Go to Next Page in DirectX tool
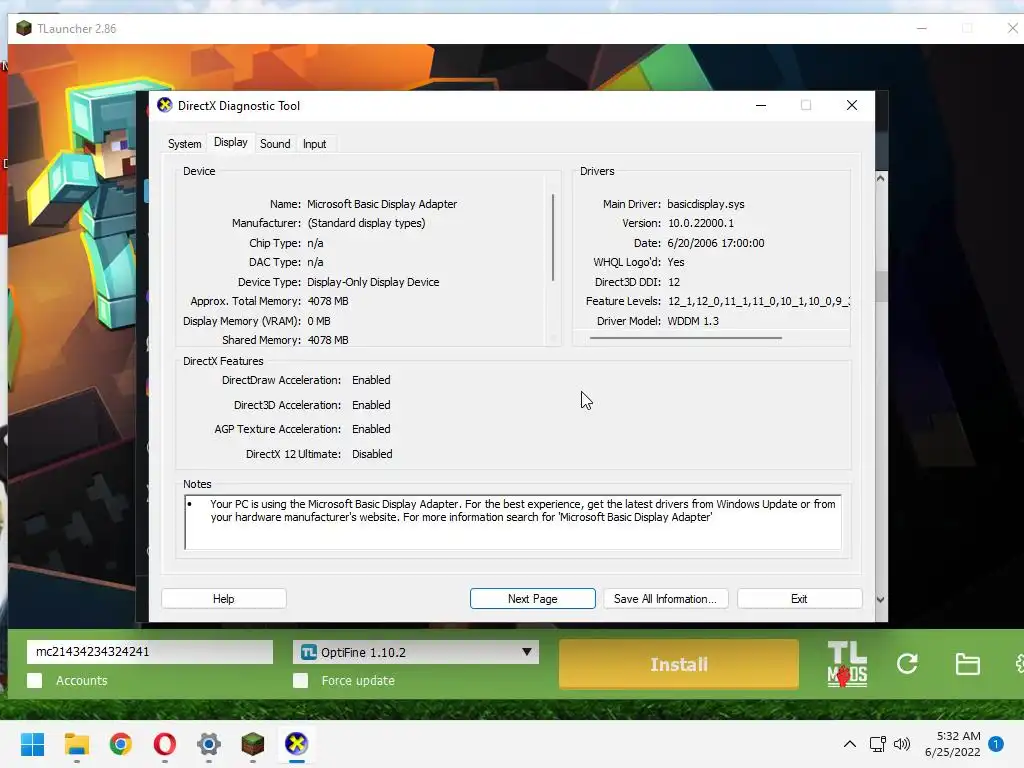 pos(533,599)
